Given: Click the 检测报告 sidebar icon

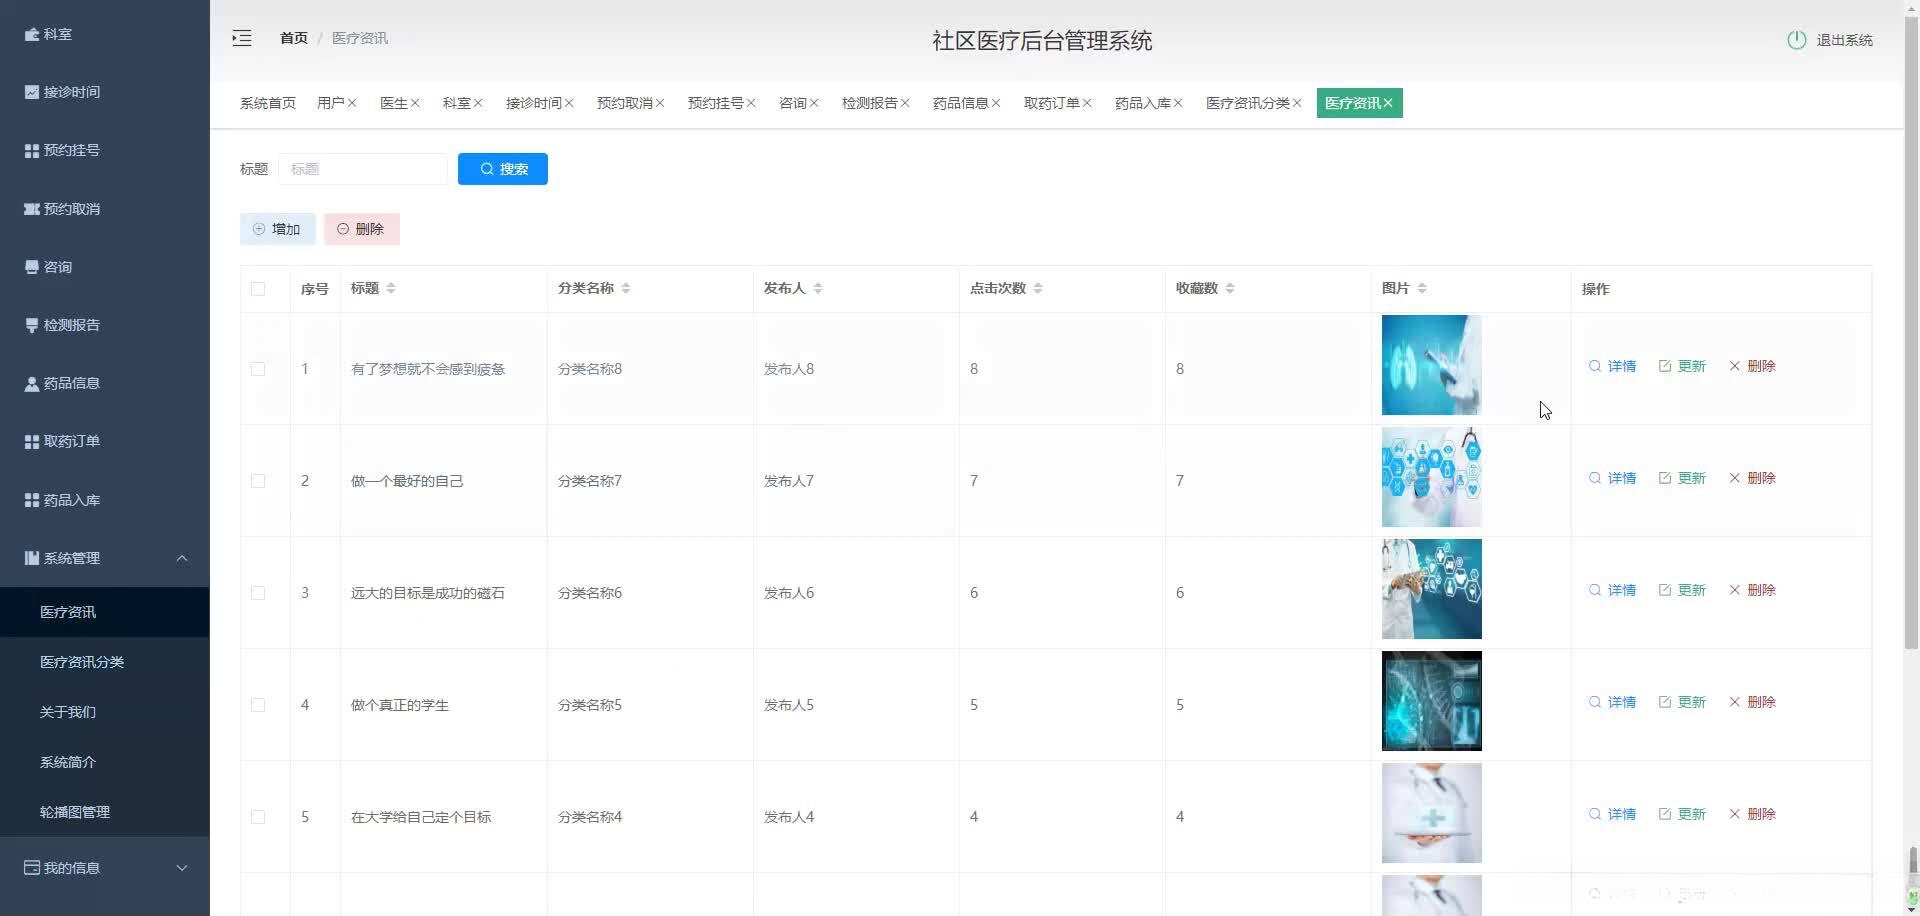Looking at the screenshot, I should [31, 325].
